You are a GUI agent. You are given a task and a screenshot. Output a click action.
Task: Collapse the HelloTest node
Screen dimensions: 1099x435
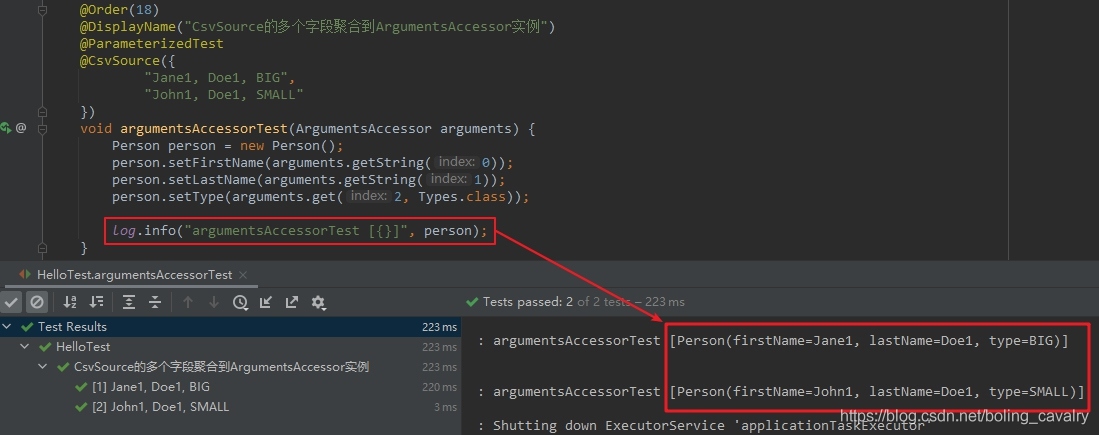point(25,347)
